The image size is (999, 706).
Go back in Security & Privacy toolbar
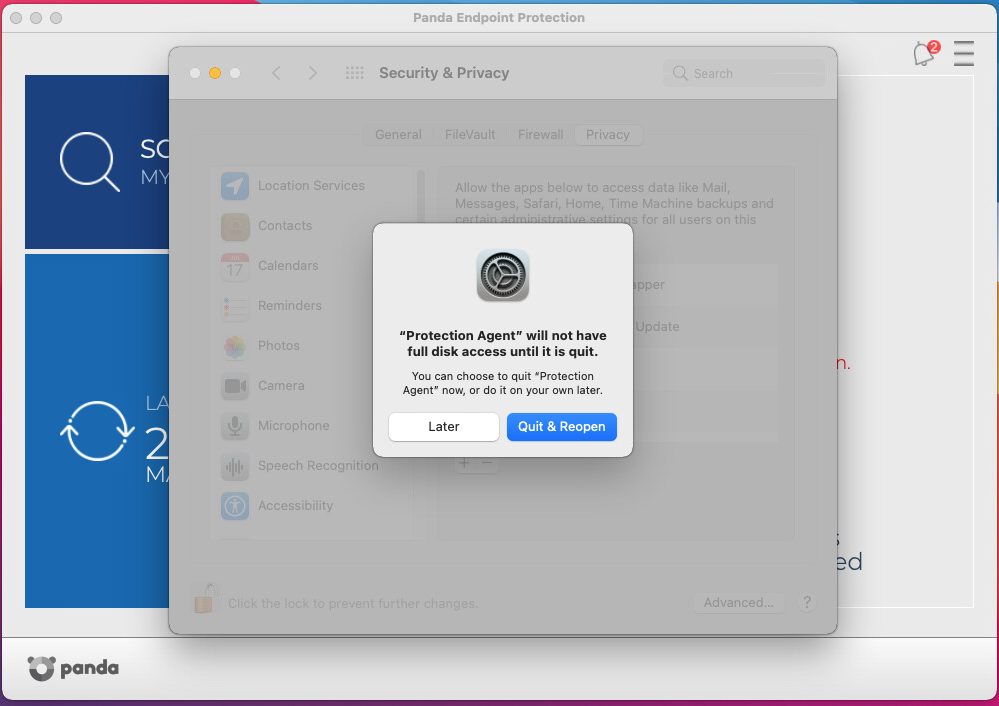point(276,73)
